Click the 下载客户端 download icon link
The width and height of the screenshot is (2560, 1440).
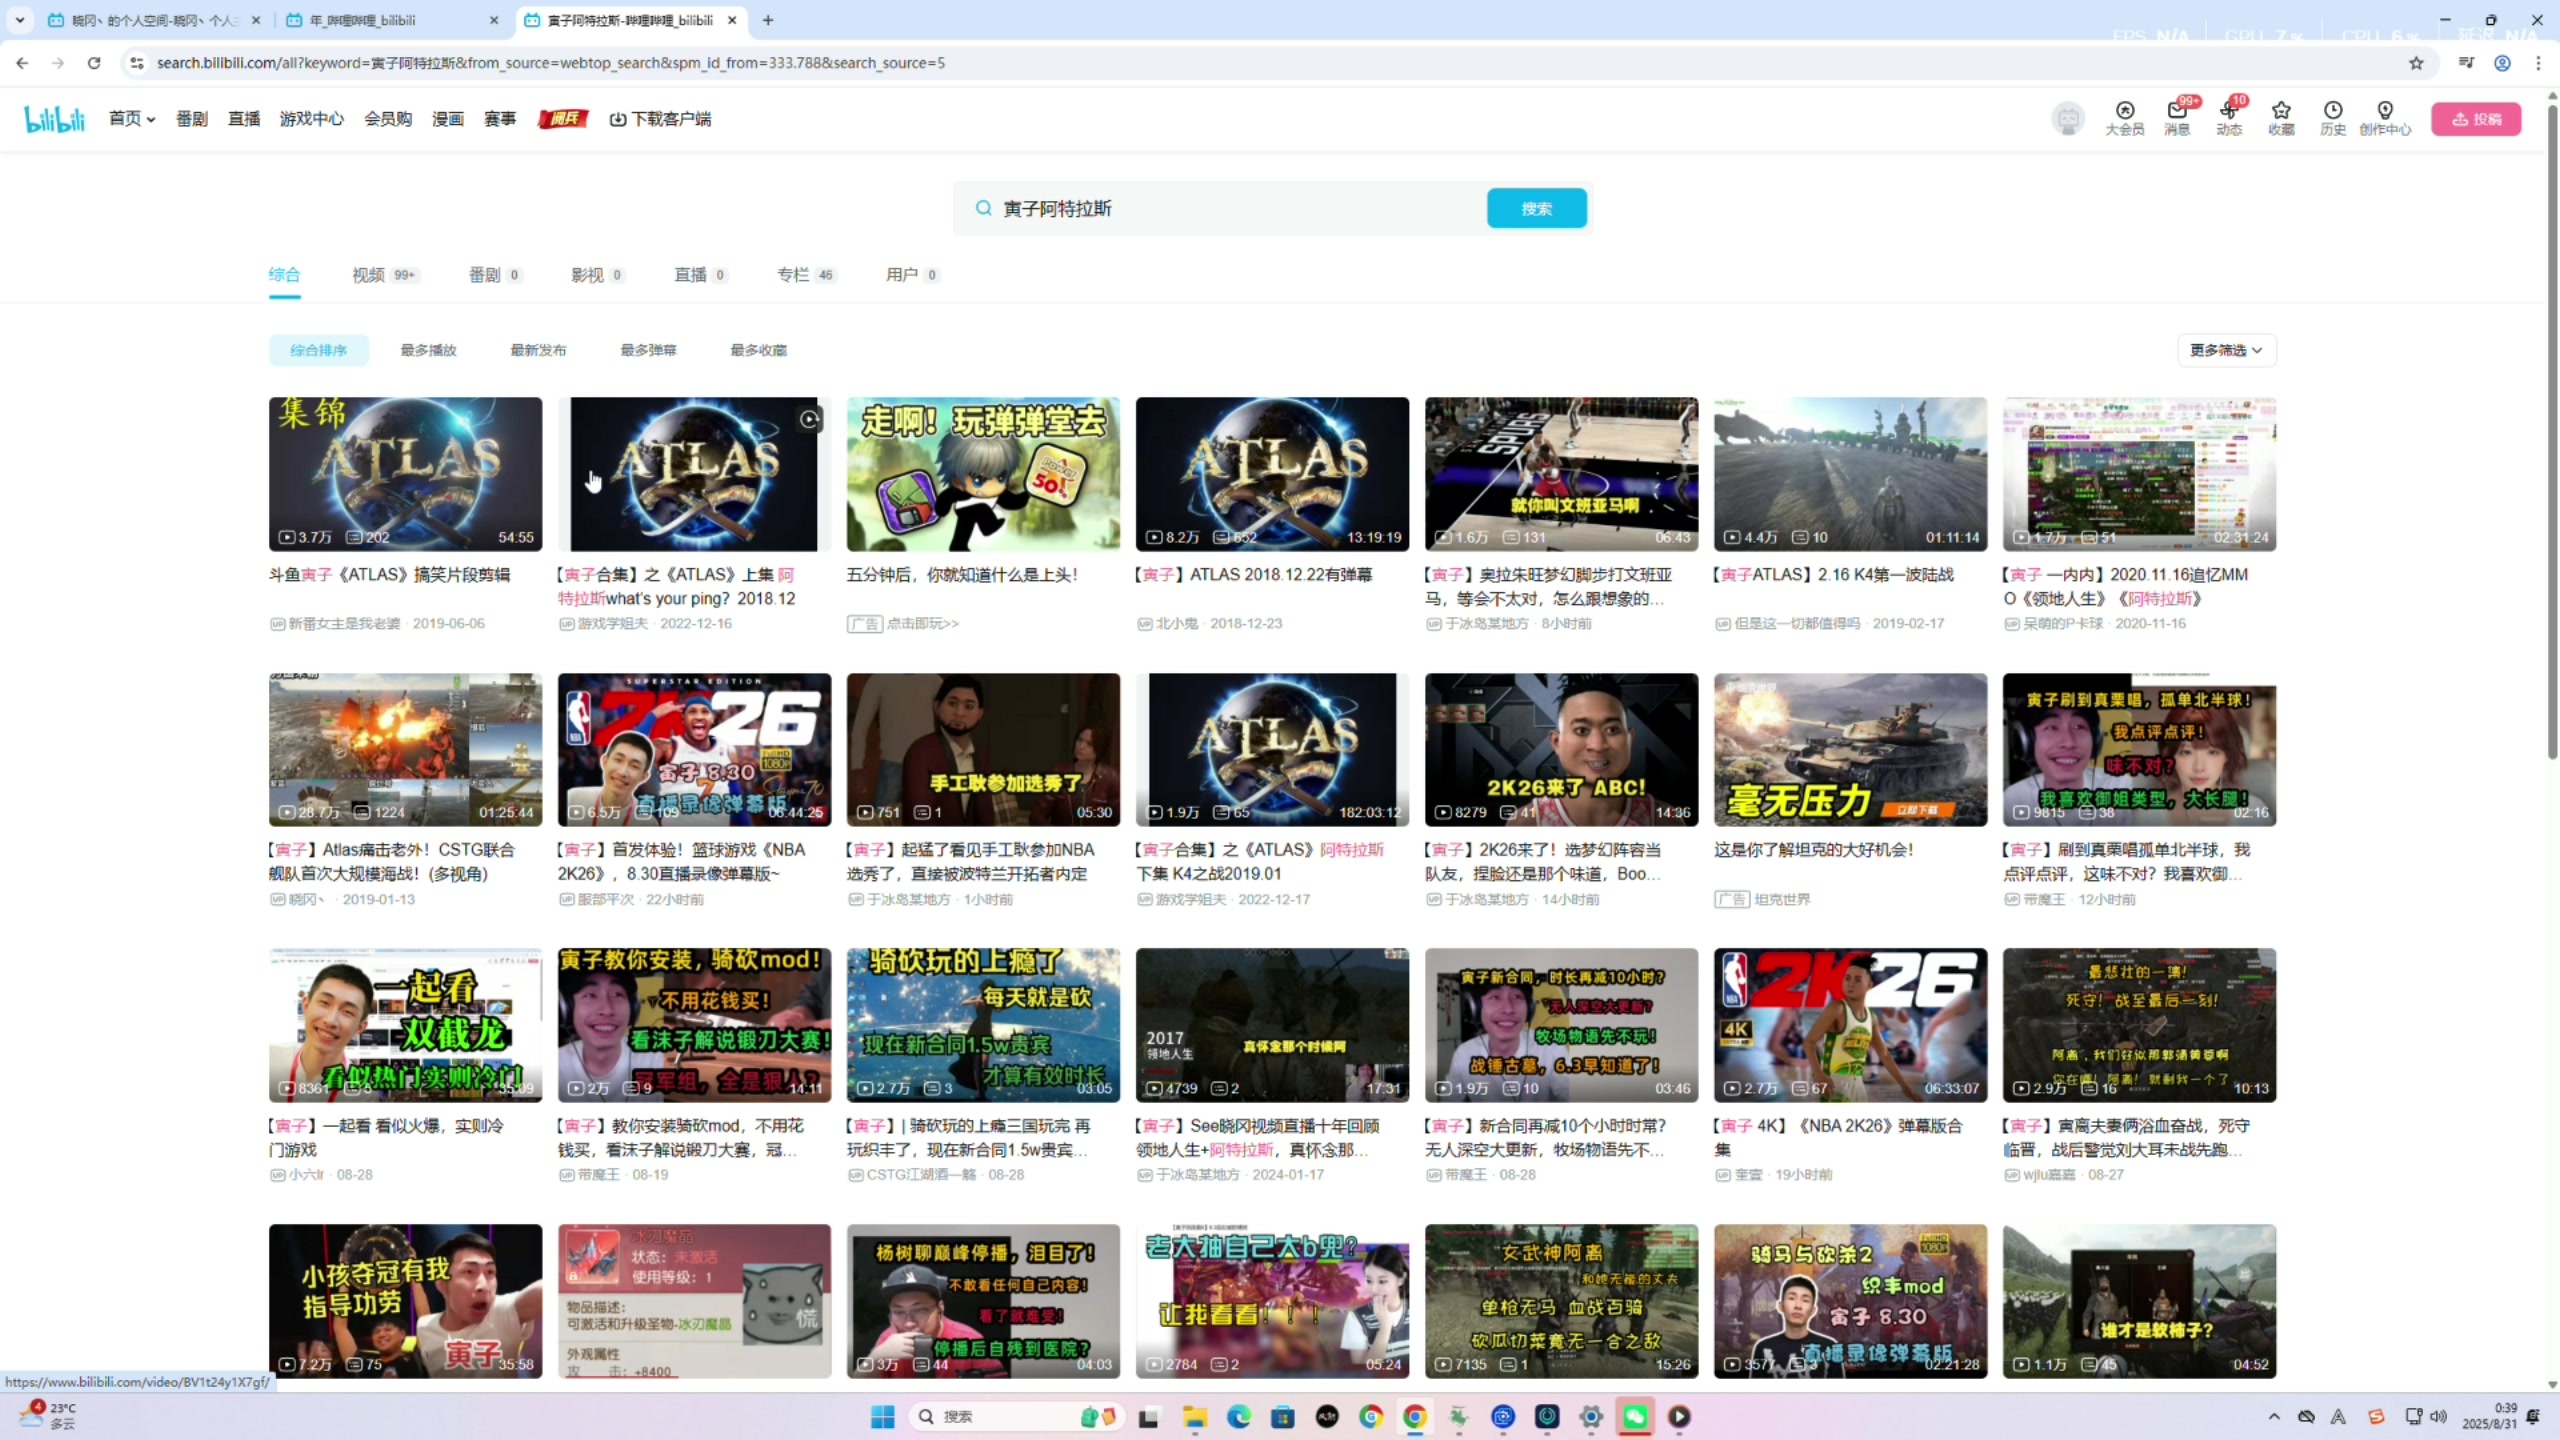660,119
